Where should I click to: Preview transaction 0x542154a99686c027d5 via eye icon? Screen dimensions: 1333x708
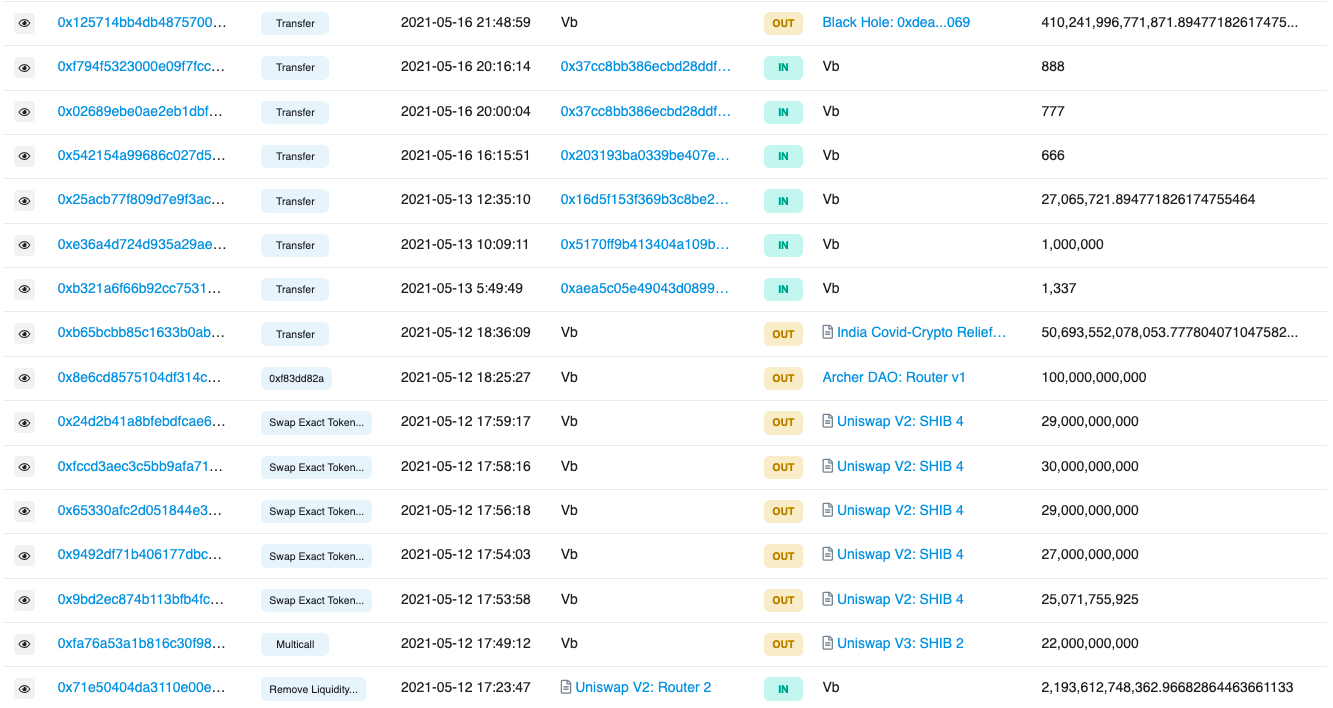point(25,156)
